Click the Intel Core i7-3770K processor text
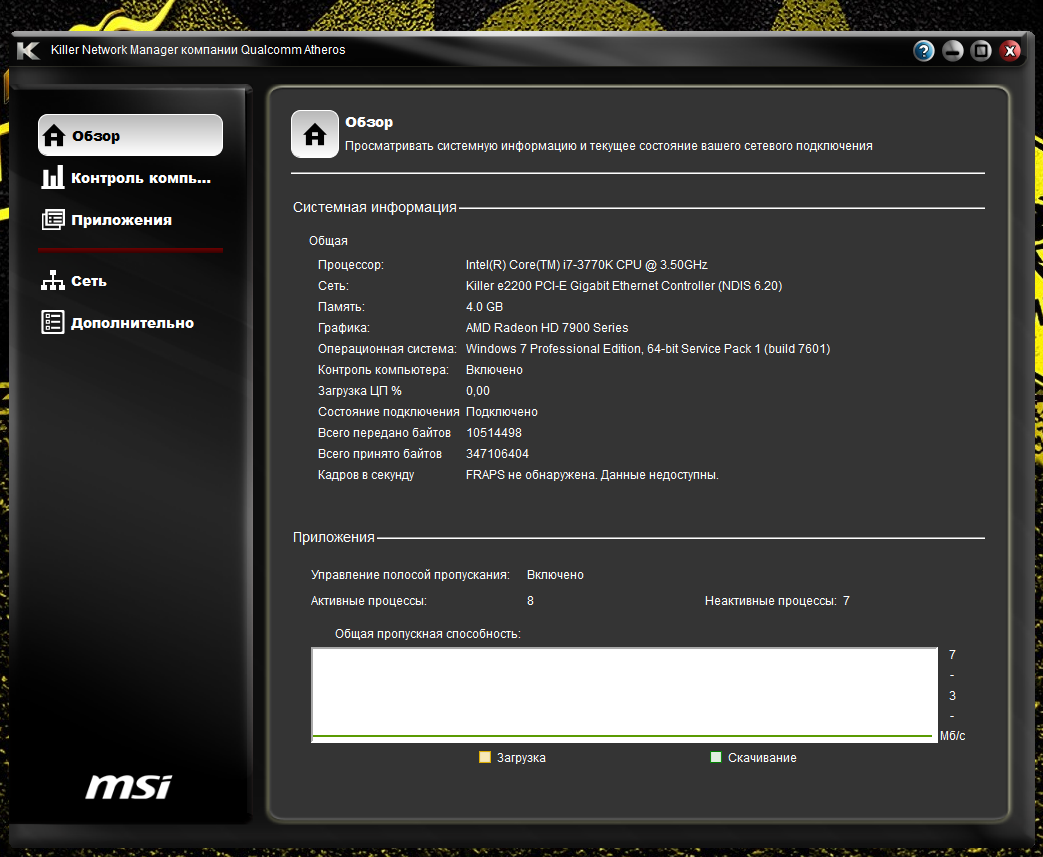 point(586,265)
